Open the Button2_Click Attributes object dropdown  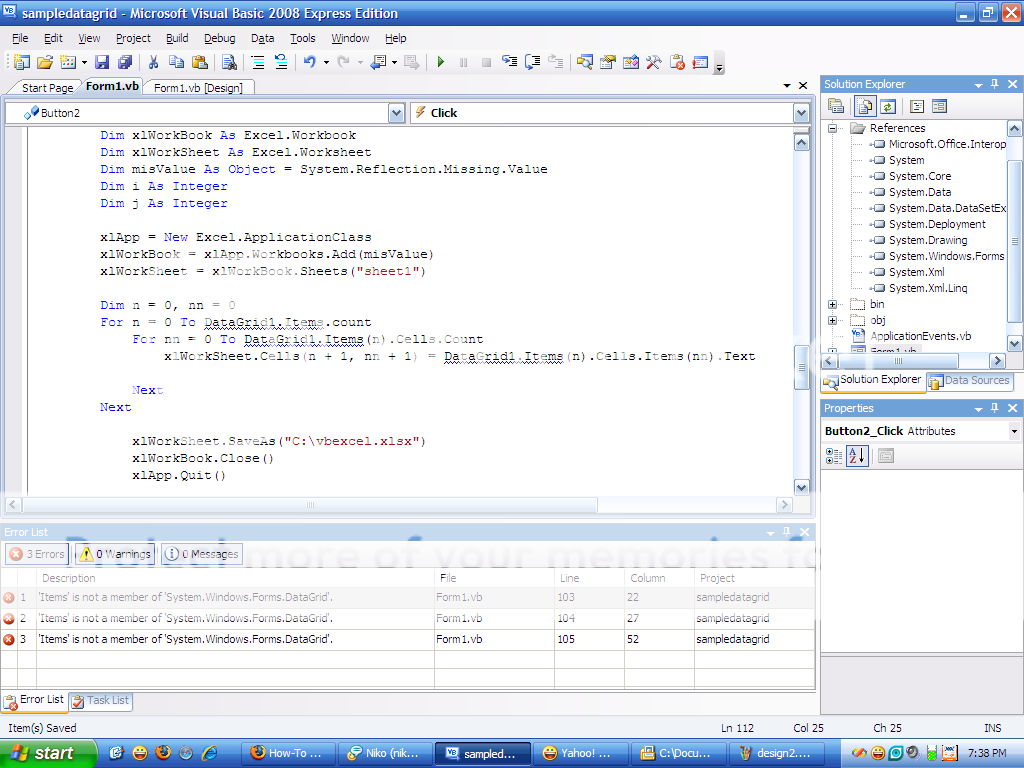point(1014,431)
